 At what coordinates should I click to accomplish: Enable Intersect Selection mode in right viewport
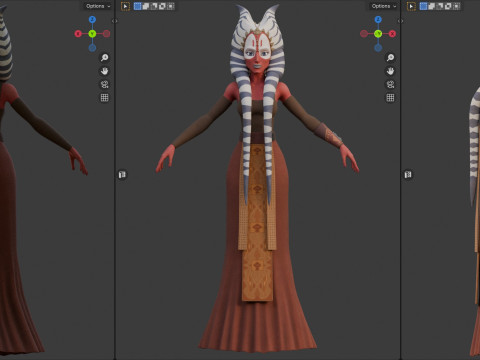pyautogui.click(x=456, y=6)
